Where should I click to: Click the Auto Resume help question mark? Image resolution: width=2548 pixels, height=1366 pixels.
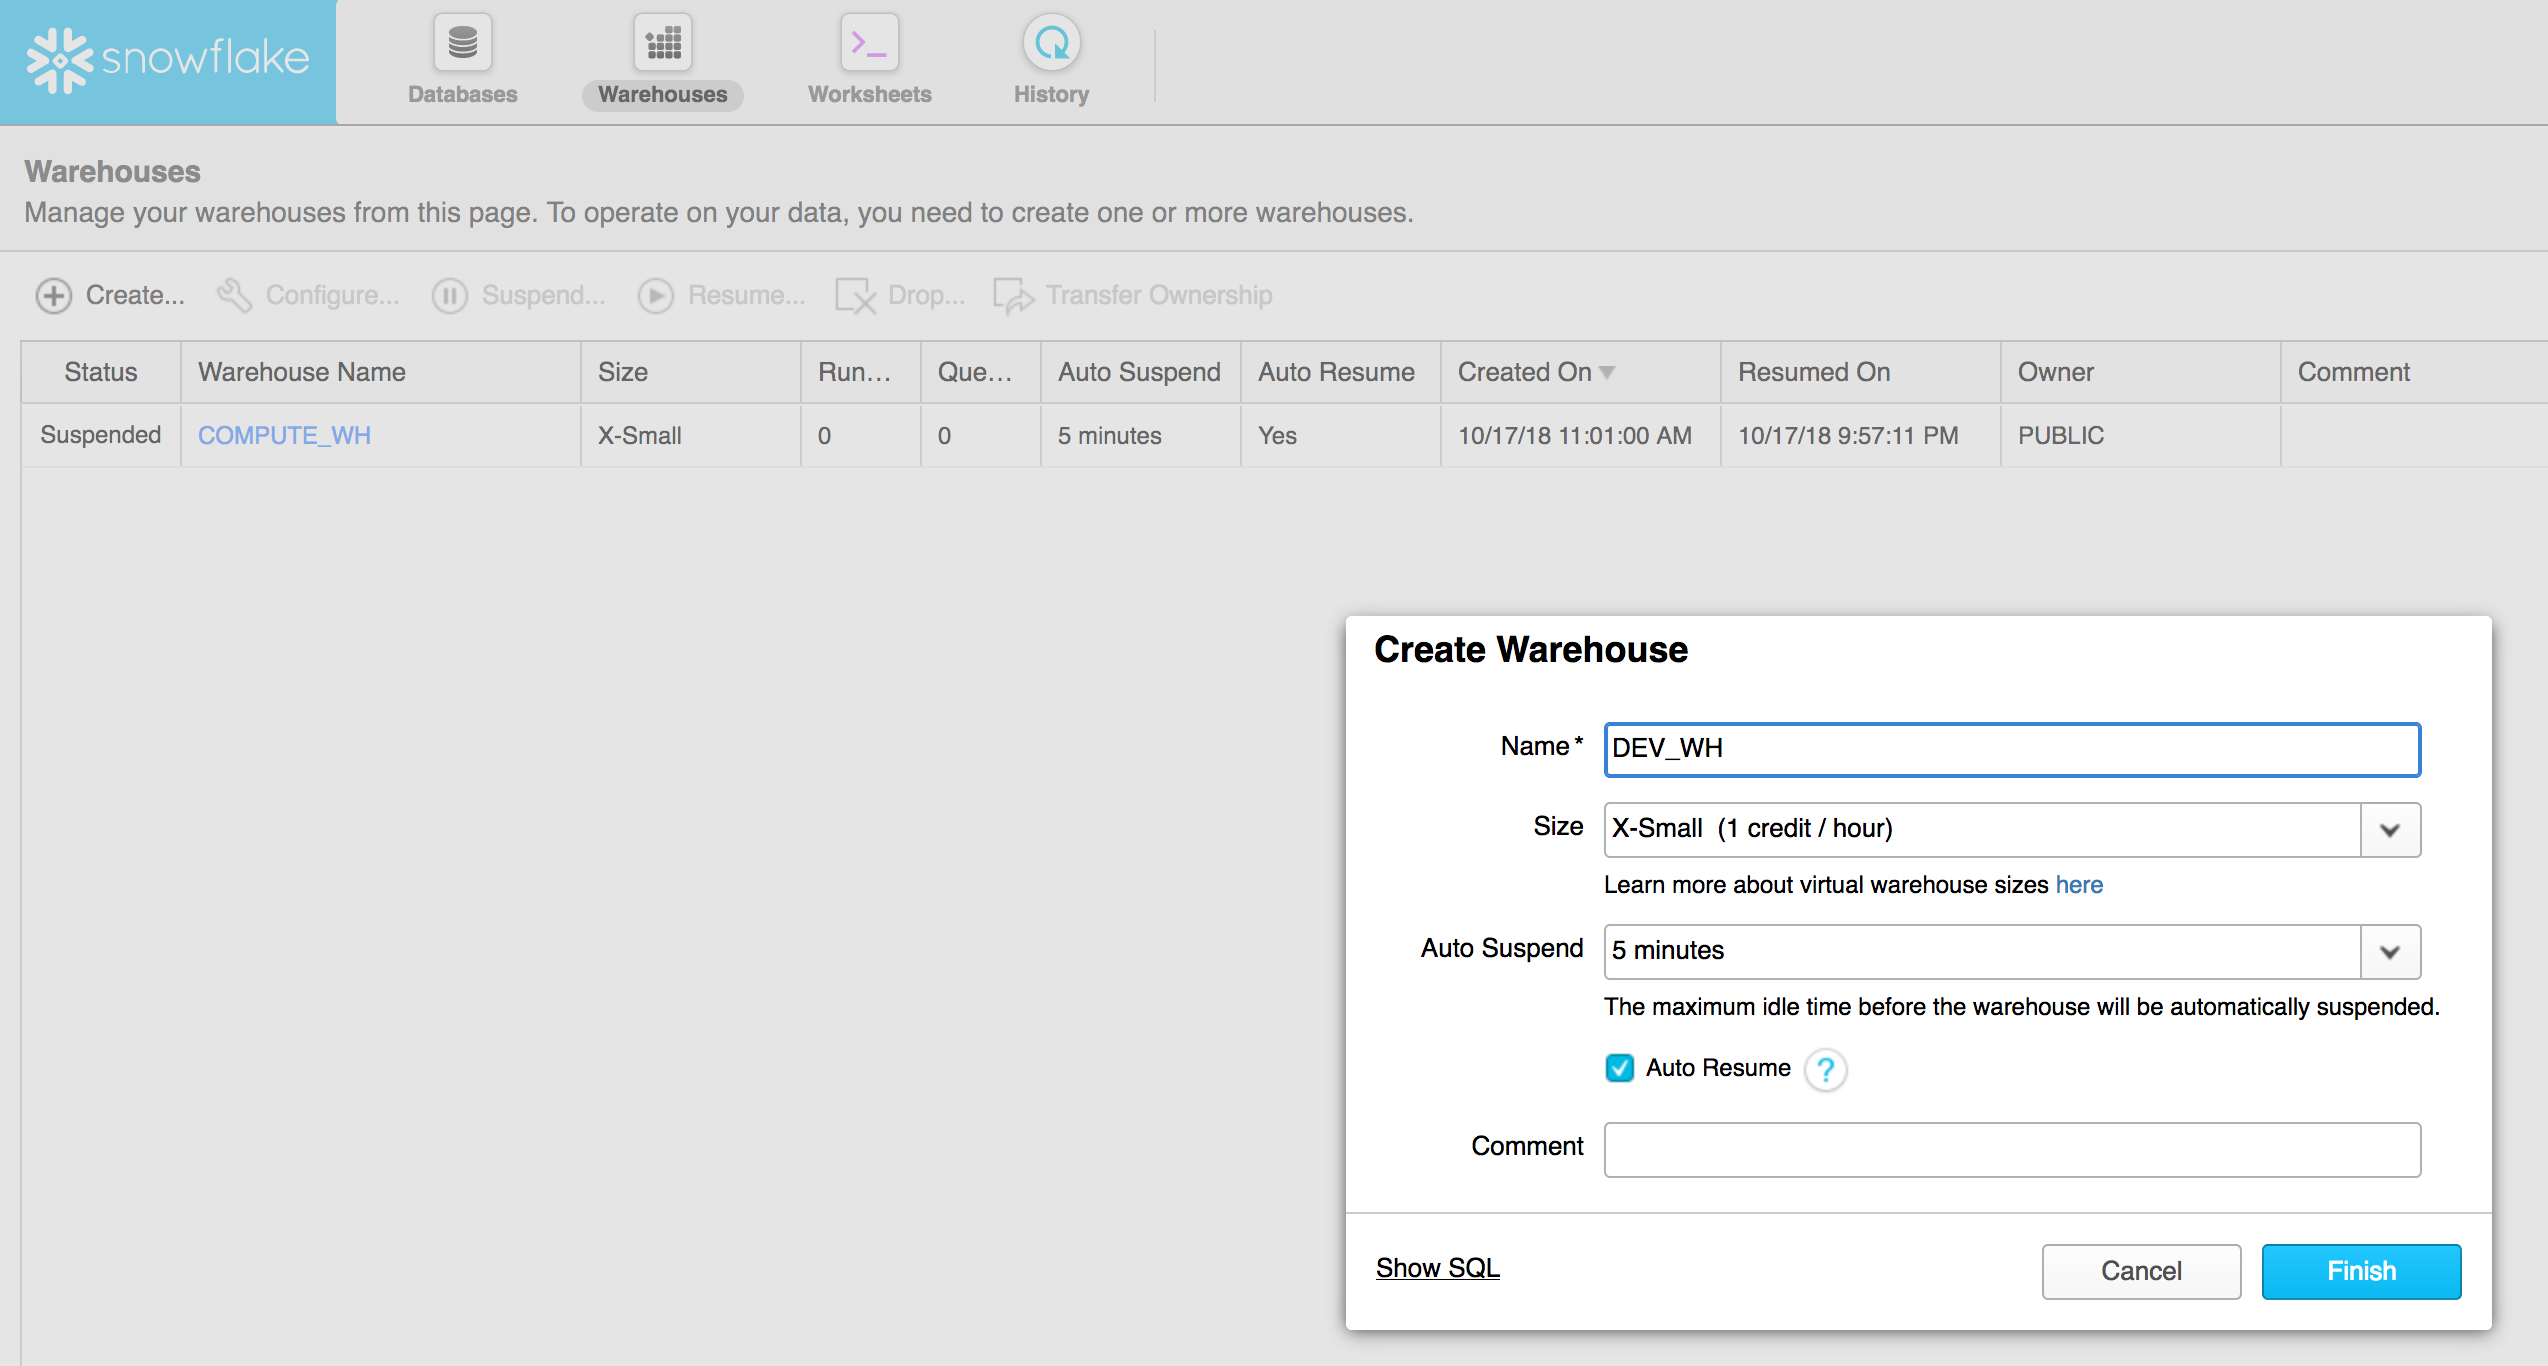pos(1826,1070)
